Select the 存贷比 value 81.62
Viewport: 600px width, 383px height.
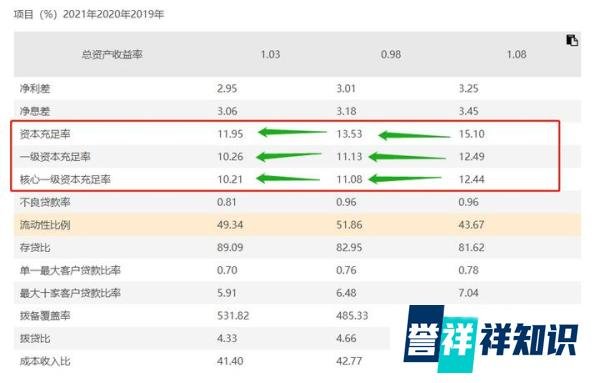471,248
